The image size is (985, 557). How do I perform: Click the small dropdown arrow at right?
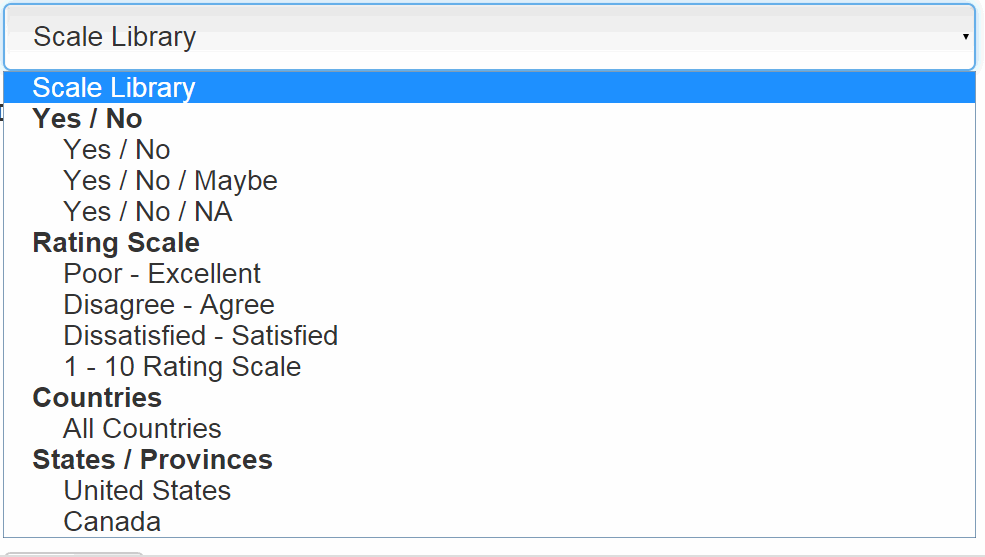tap(965, 37)
